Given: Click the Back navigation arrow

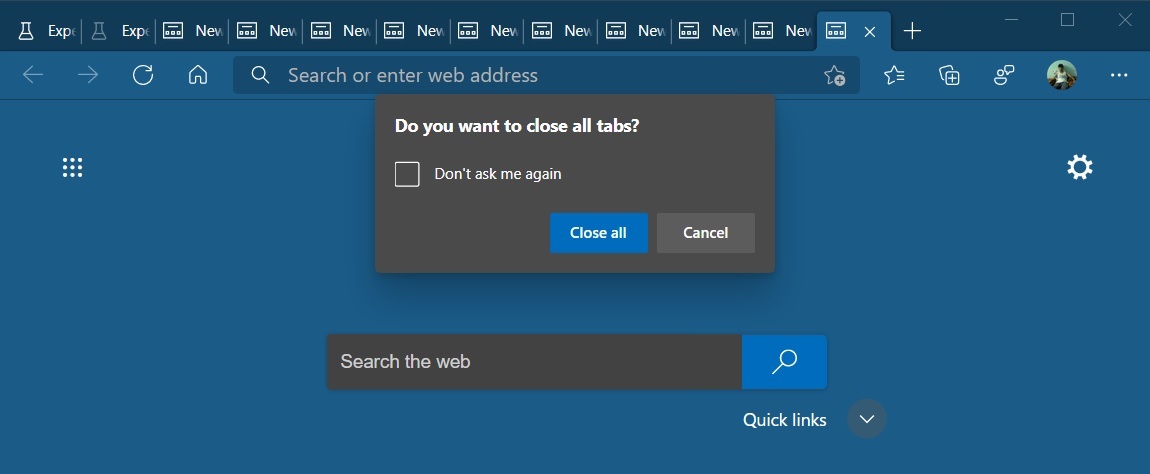Looking at the screenshot, I should tap(33, 75).
